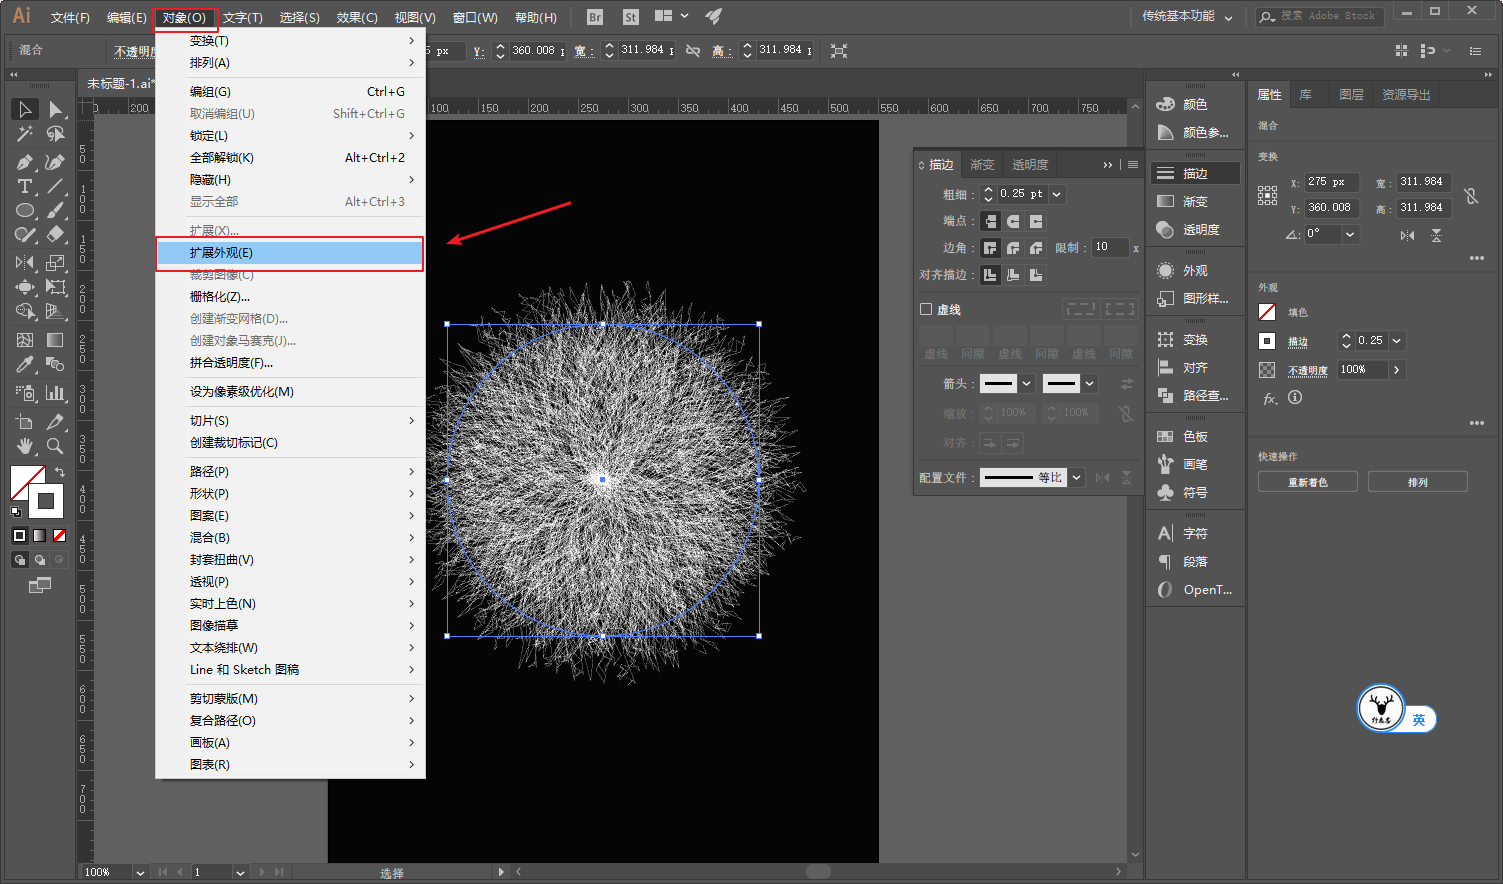The width and height of the screenshot is (1503, 884).
Task: Pick the Ellipse tool
Action: click(x=25, y=211)
